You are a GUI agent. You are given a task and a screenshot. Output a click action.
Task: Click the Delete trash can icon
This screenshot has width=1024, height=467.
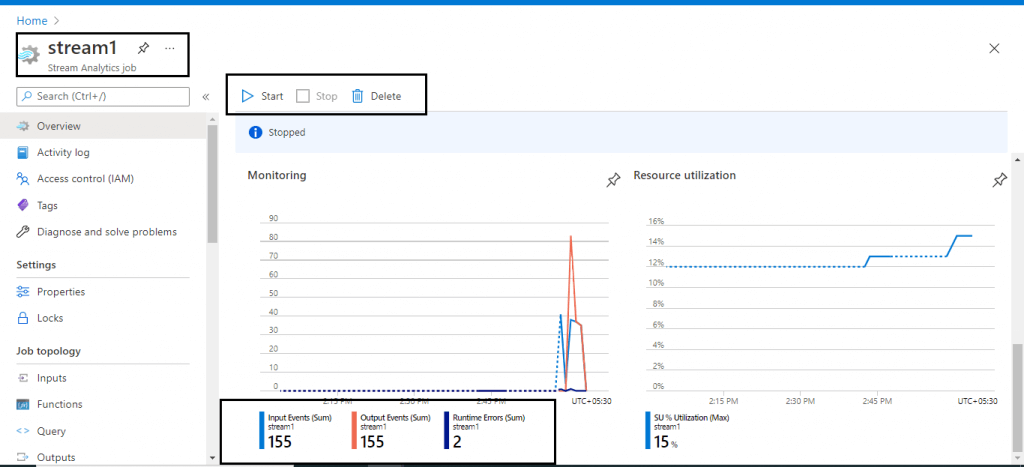point(357,96)
